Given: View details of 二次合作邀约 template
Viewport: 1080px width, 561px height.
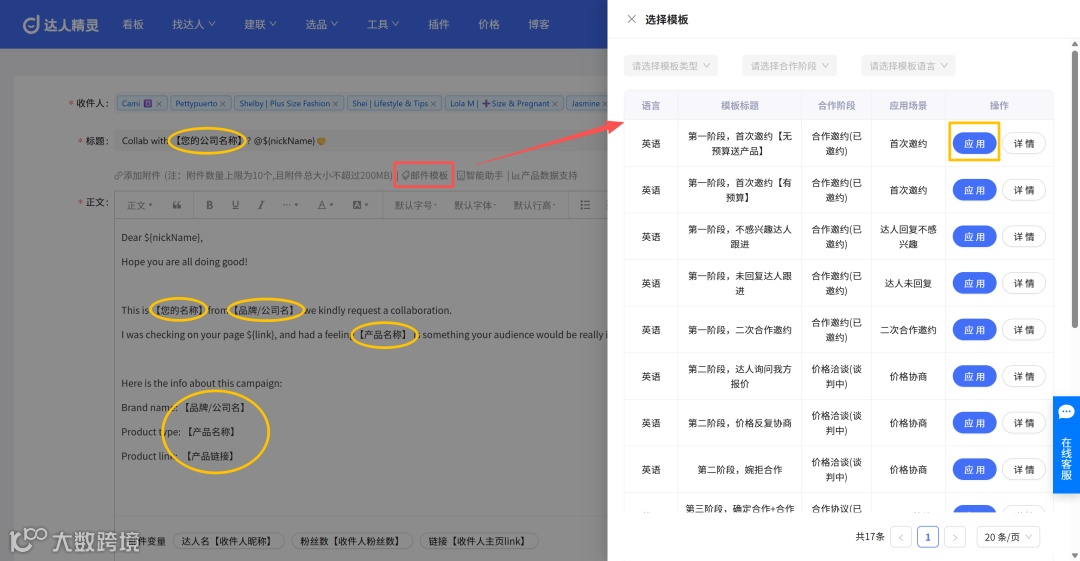Looking at the screenshot, I should tap(1024, 329).
